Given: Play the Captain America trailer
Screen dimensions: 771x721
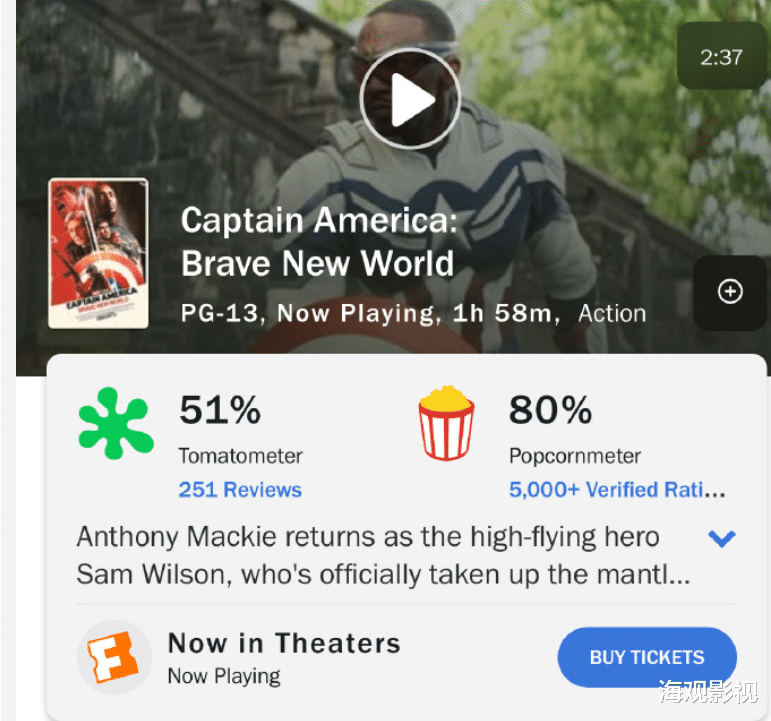Looking at the screenshot, I should click(x=410, y=100).
